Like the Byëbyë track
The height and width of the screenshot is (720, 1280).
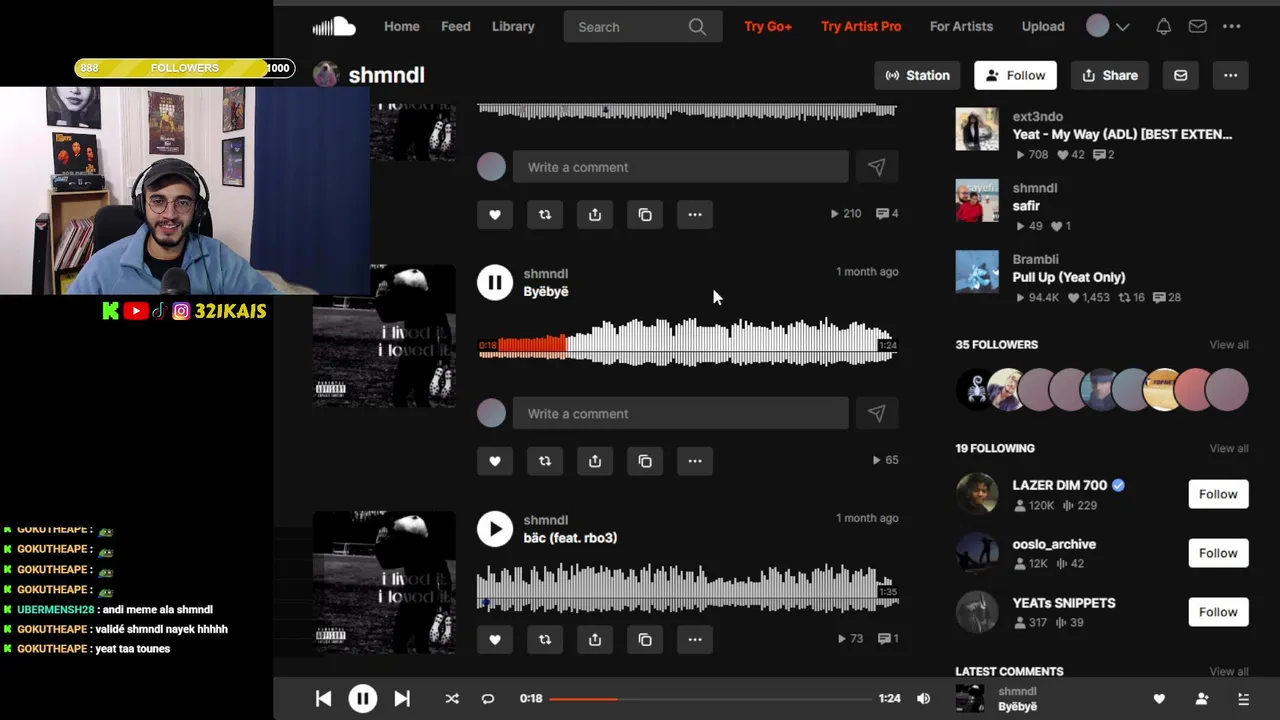click(495, 461)
